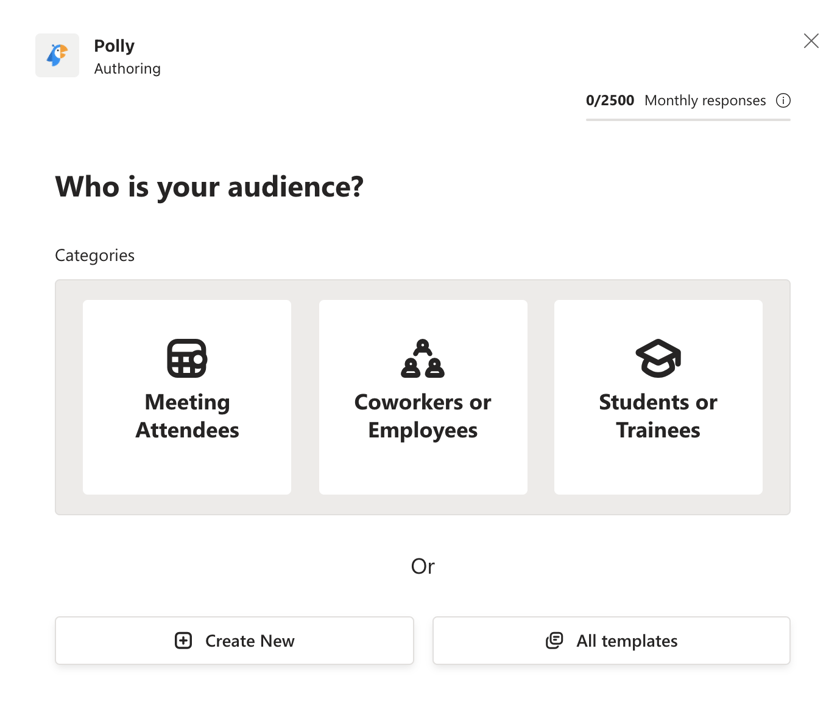Choose the Coworkers or Employees category
This screenshot has width=840, height=713.
click(422, 397)
